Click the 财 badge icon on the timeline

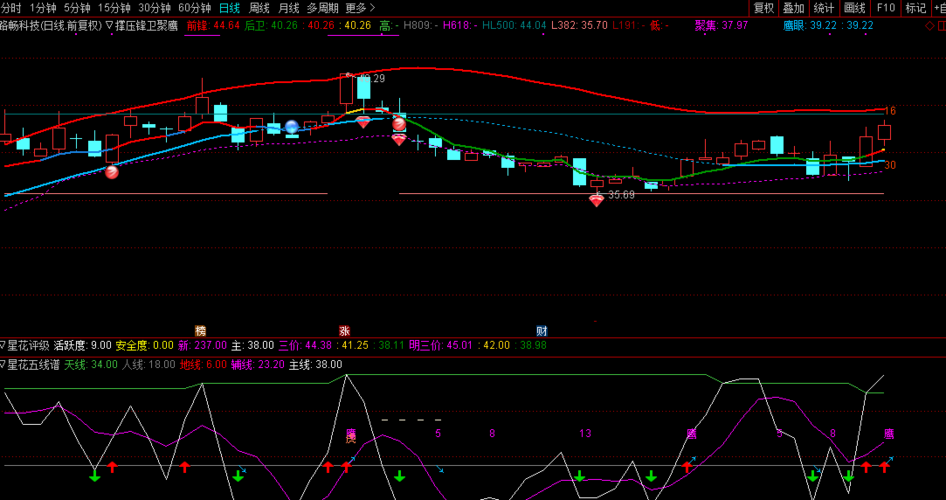coord(542,331)
